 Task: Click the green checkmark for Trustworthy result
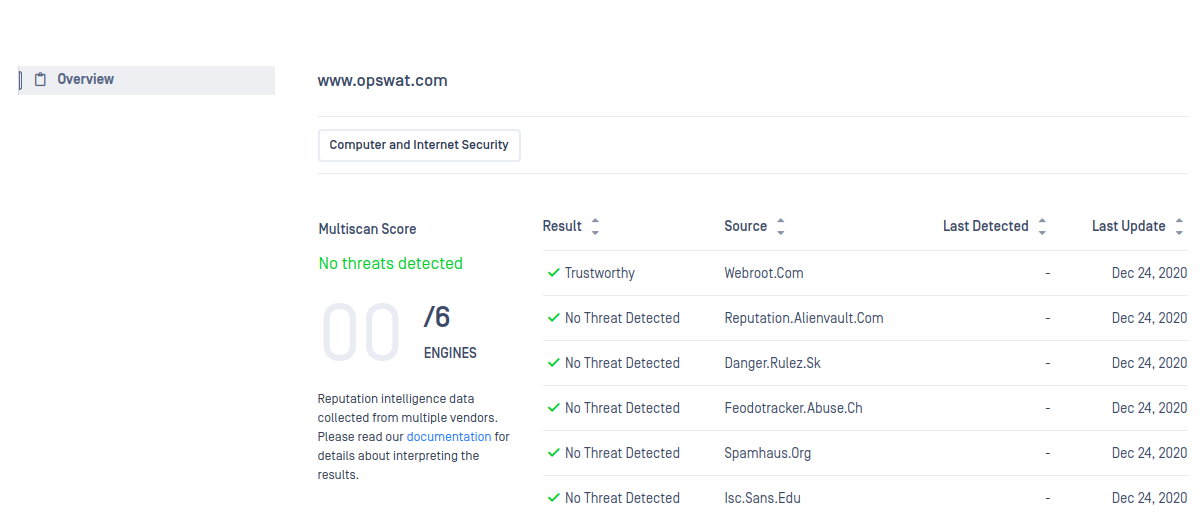(x=553, y=273)
